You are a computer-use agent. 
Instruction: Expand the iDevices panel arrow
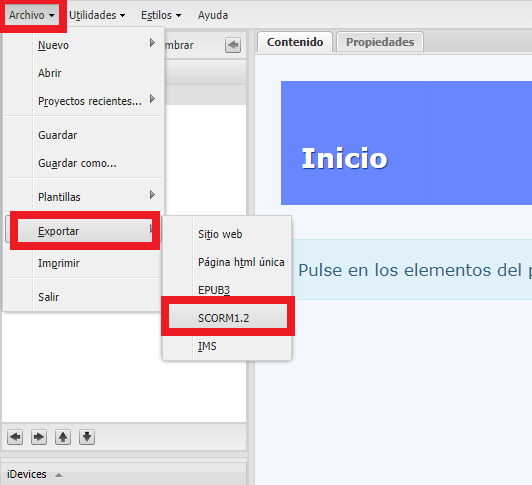pyautogui.click(x=58, y=475)
